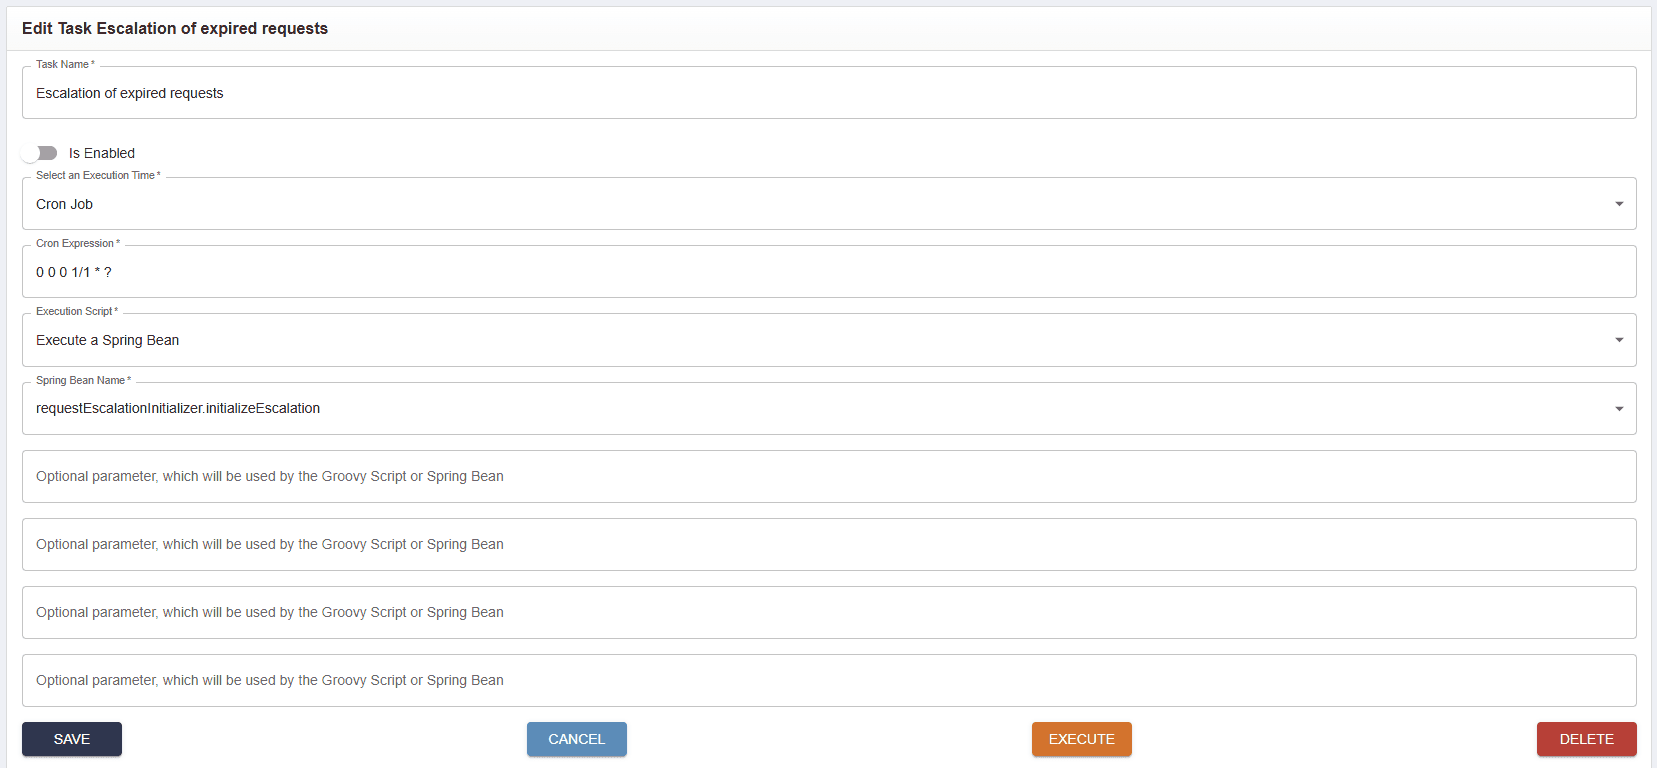
Task: Open the 'Execute a Spring Bean' combo box
Action: pos(800,340)
